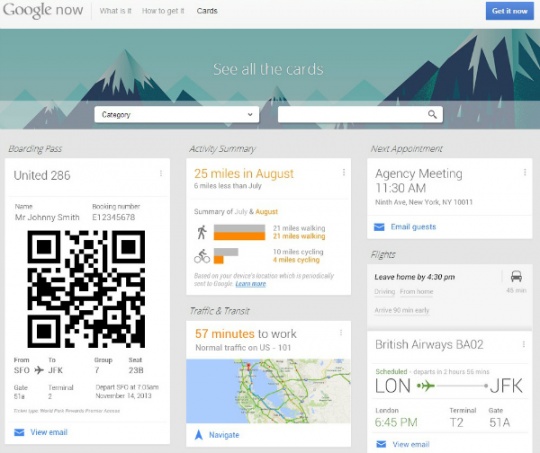Click passenger name Mr Johnny Smith

[47, 217]
